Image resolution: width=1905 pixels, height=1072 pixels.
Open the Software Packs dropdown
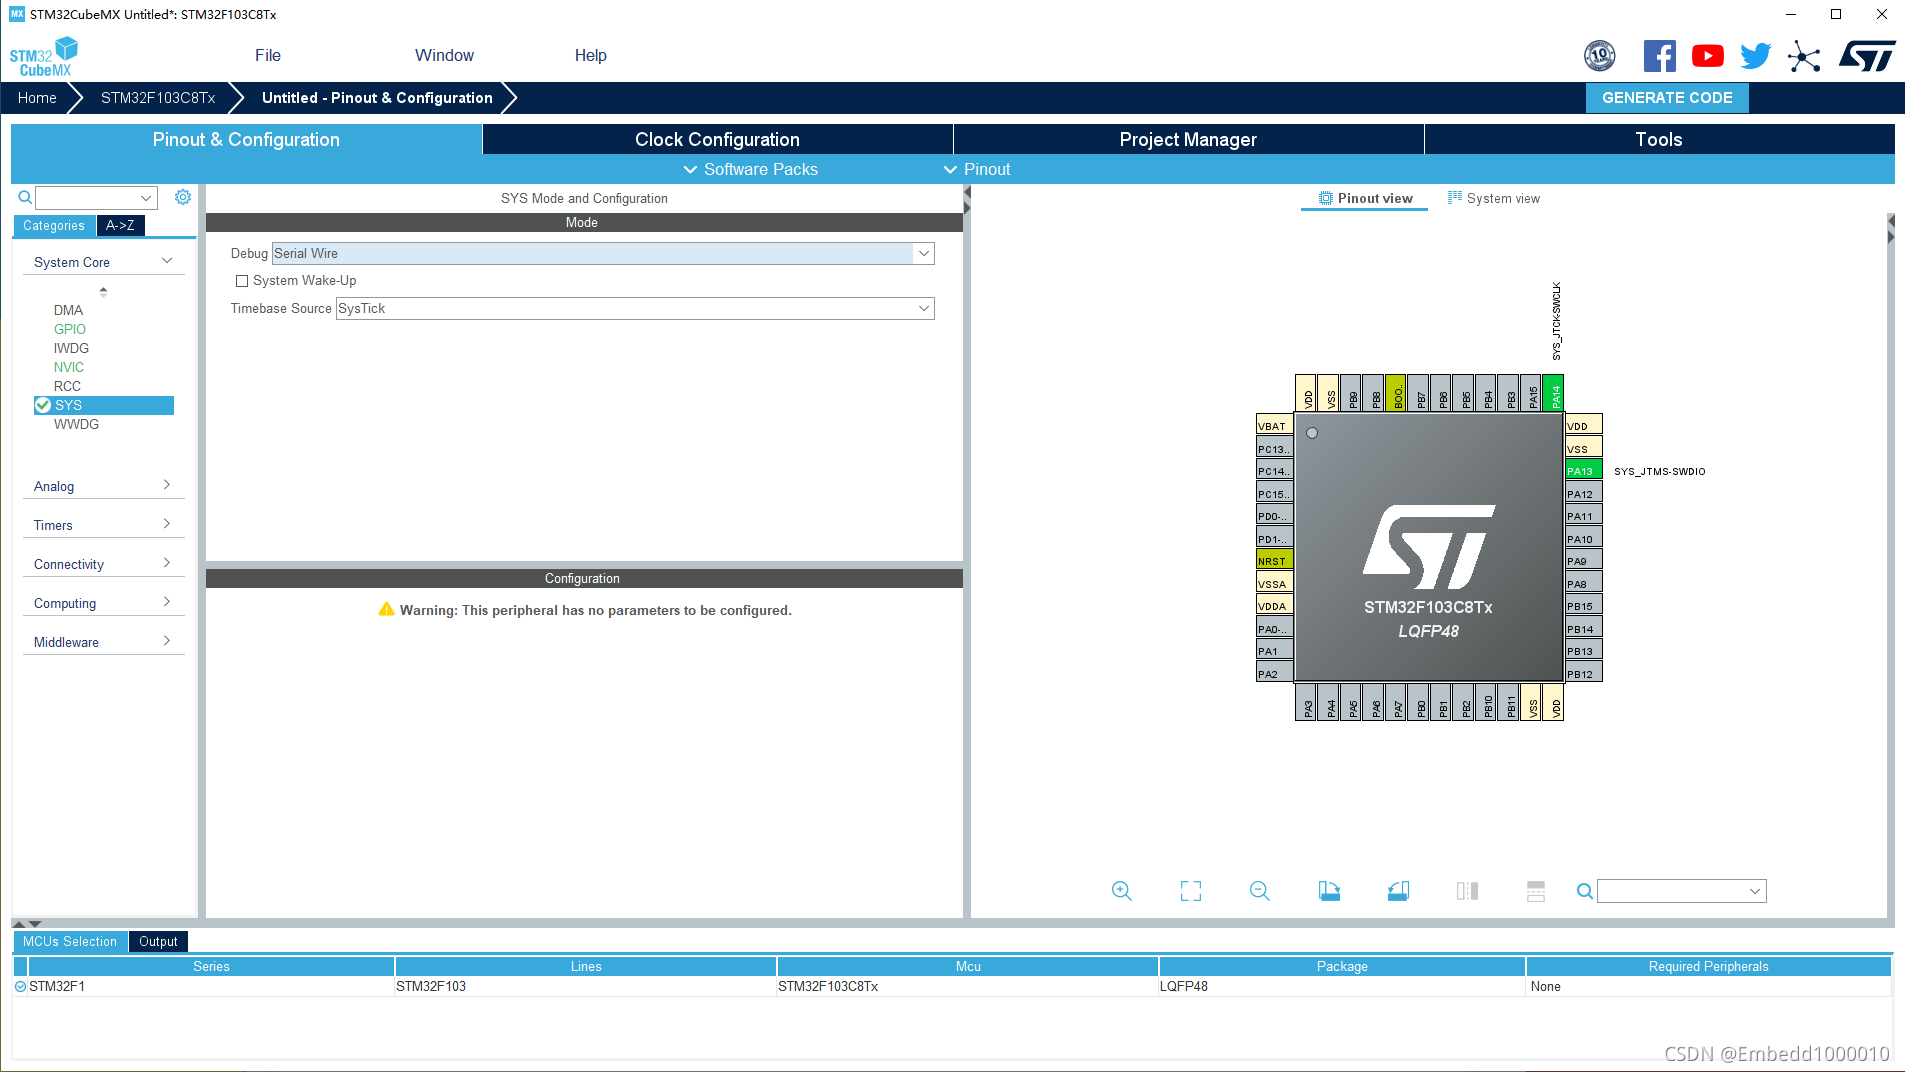click(750, 169)
